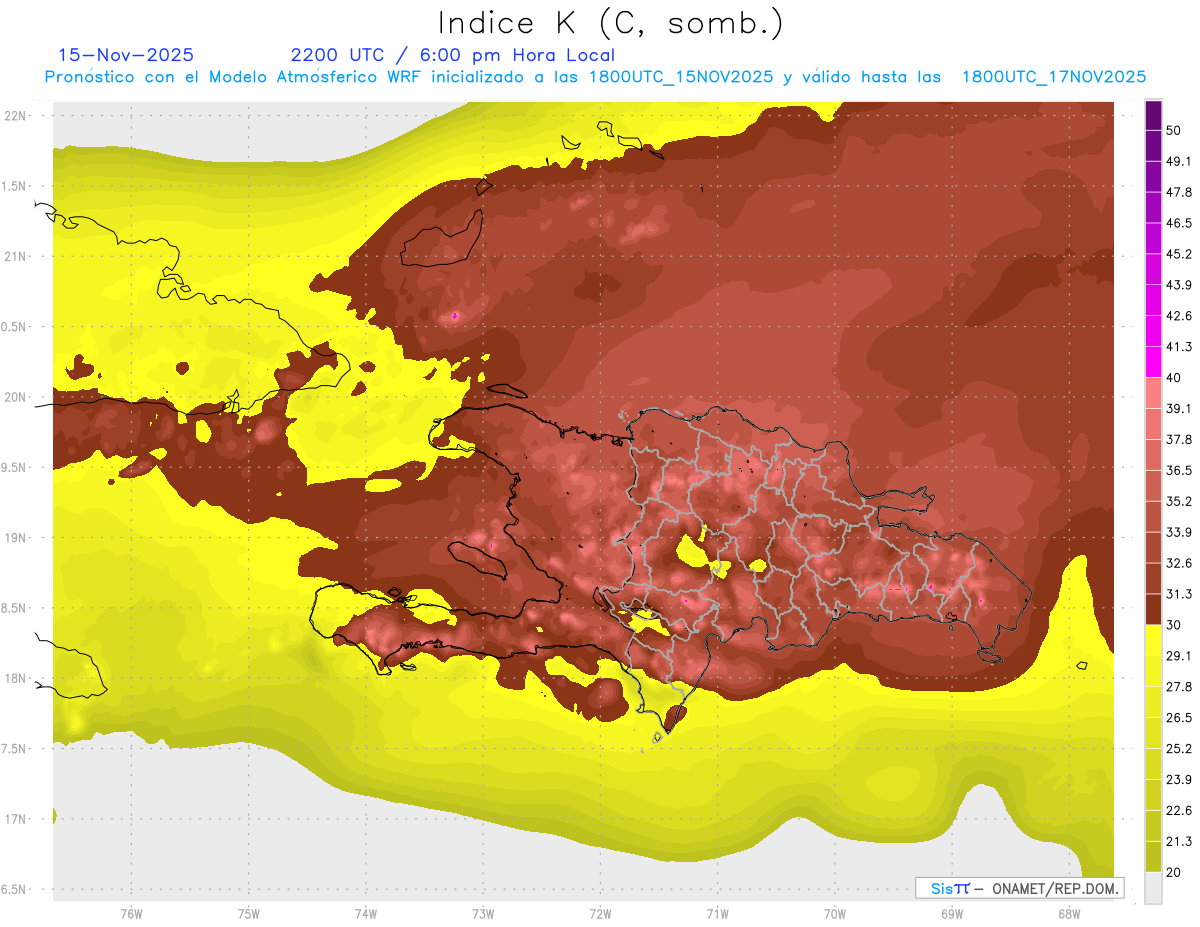The height and width of the screenshot is (927, 1200).
Task: Select the date text '15-Nov-2025'
Action: 126,55
